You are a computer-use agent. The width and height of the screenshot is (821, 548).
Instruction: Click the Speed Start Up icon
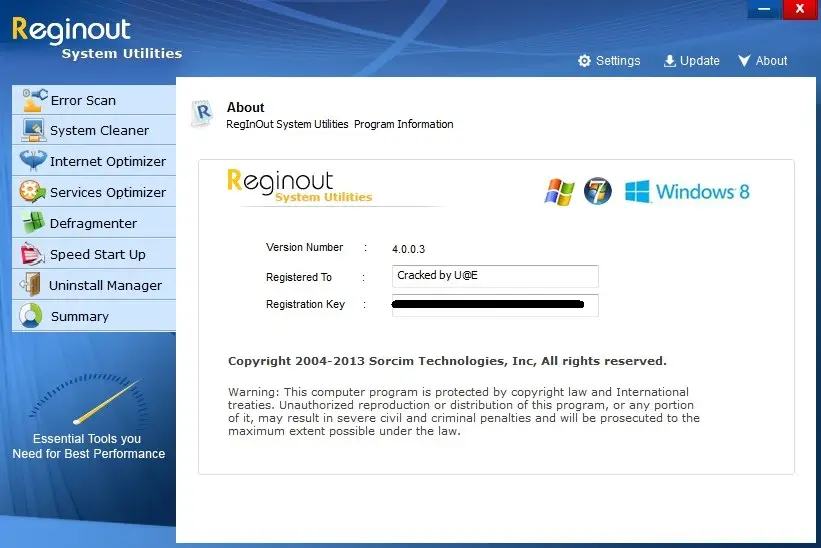32,254
